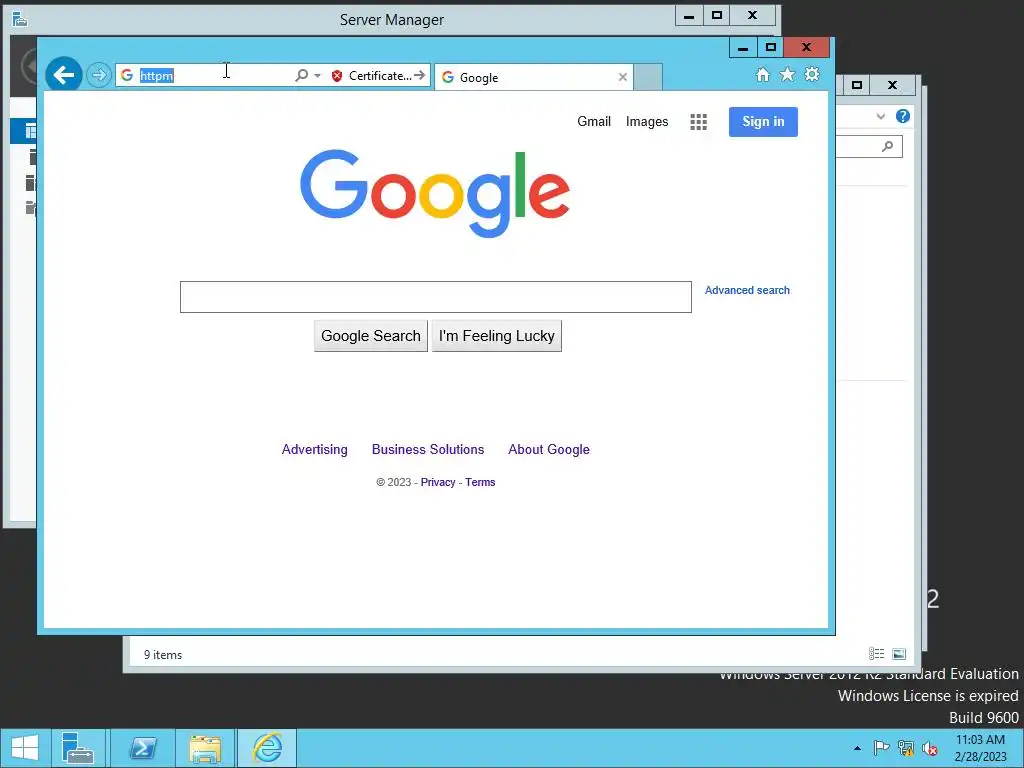Select the Google browser tab
1024x768 pixels.
pos(534,77)
